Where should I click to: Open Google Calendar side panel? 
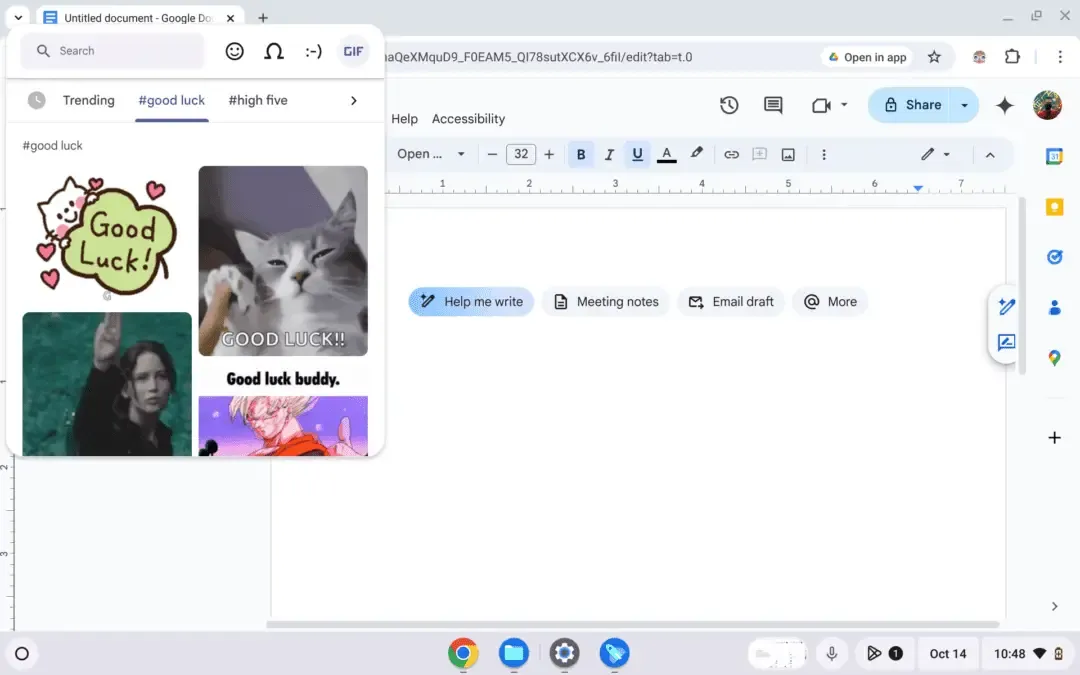pyautogui.click(x=1054, y=156)
